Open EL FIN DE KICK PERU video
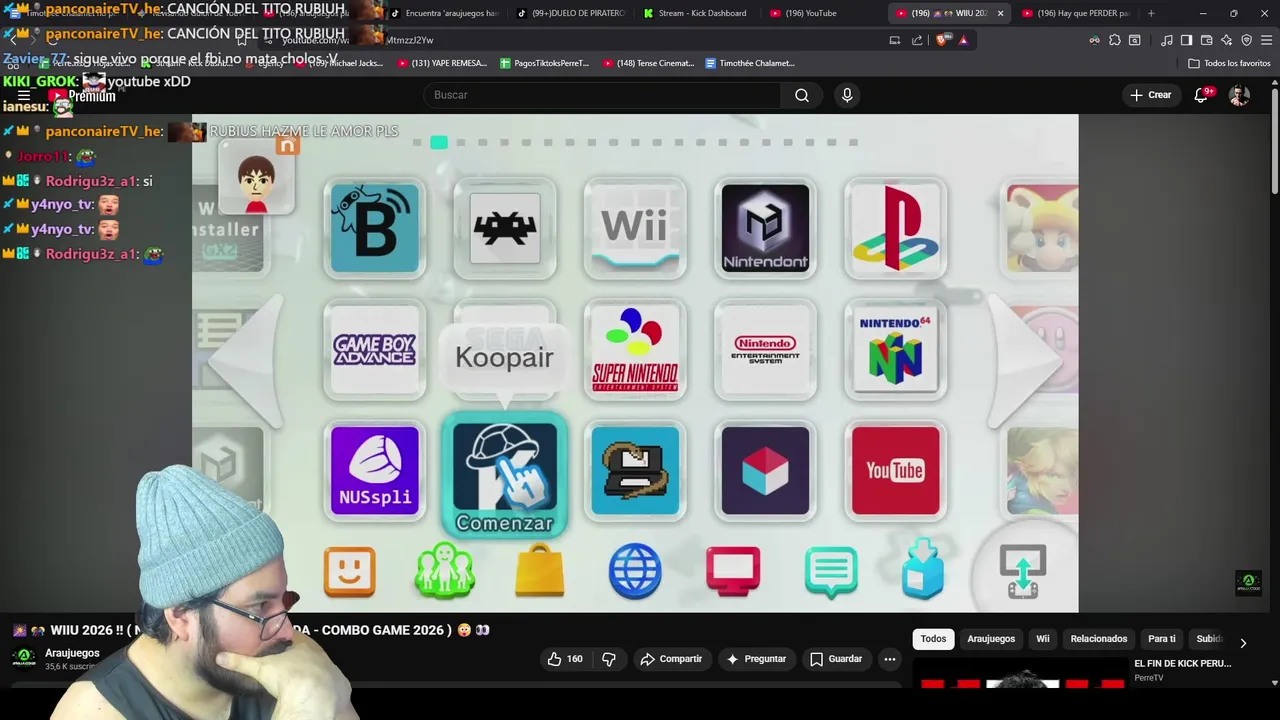Screen dimensions: 1280x720 coord(1182,663)
